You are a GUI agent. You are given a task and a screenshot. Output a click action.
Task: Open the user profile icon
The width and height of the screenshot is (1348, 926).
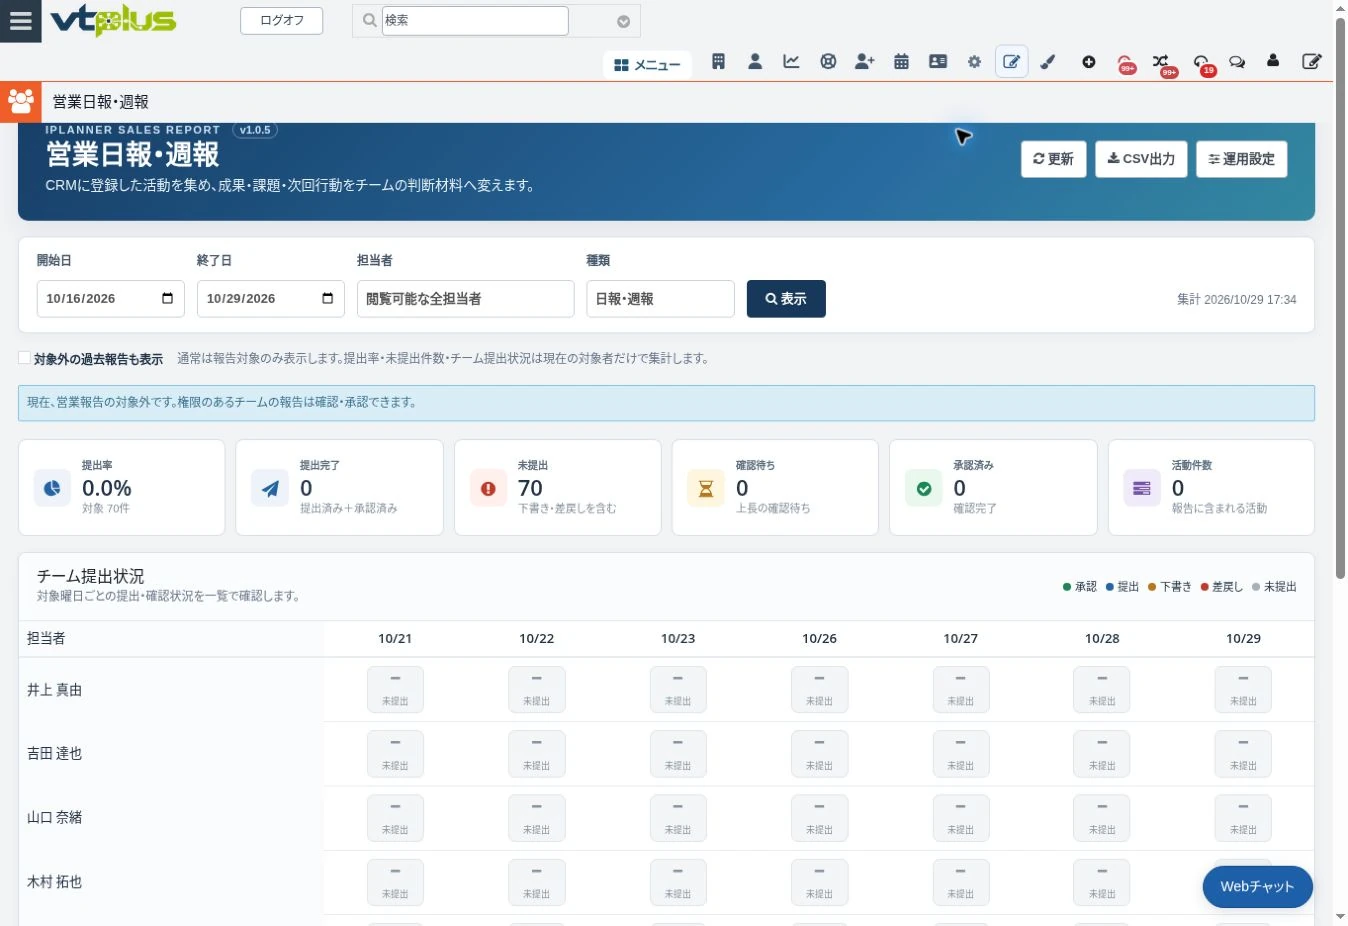pos(1273,61)
